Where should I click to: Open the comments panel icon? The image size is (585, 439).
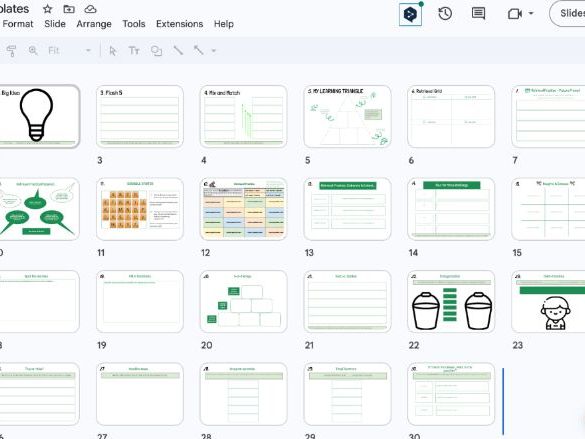pos(478,14)
